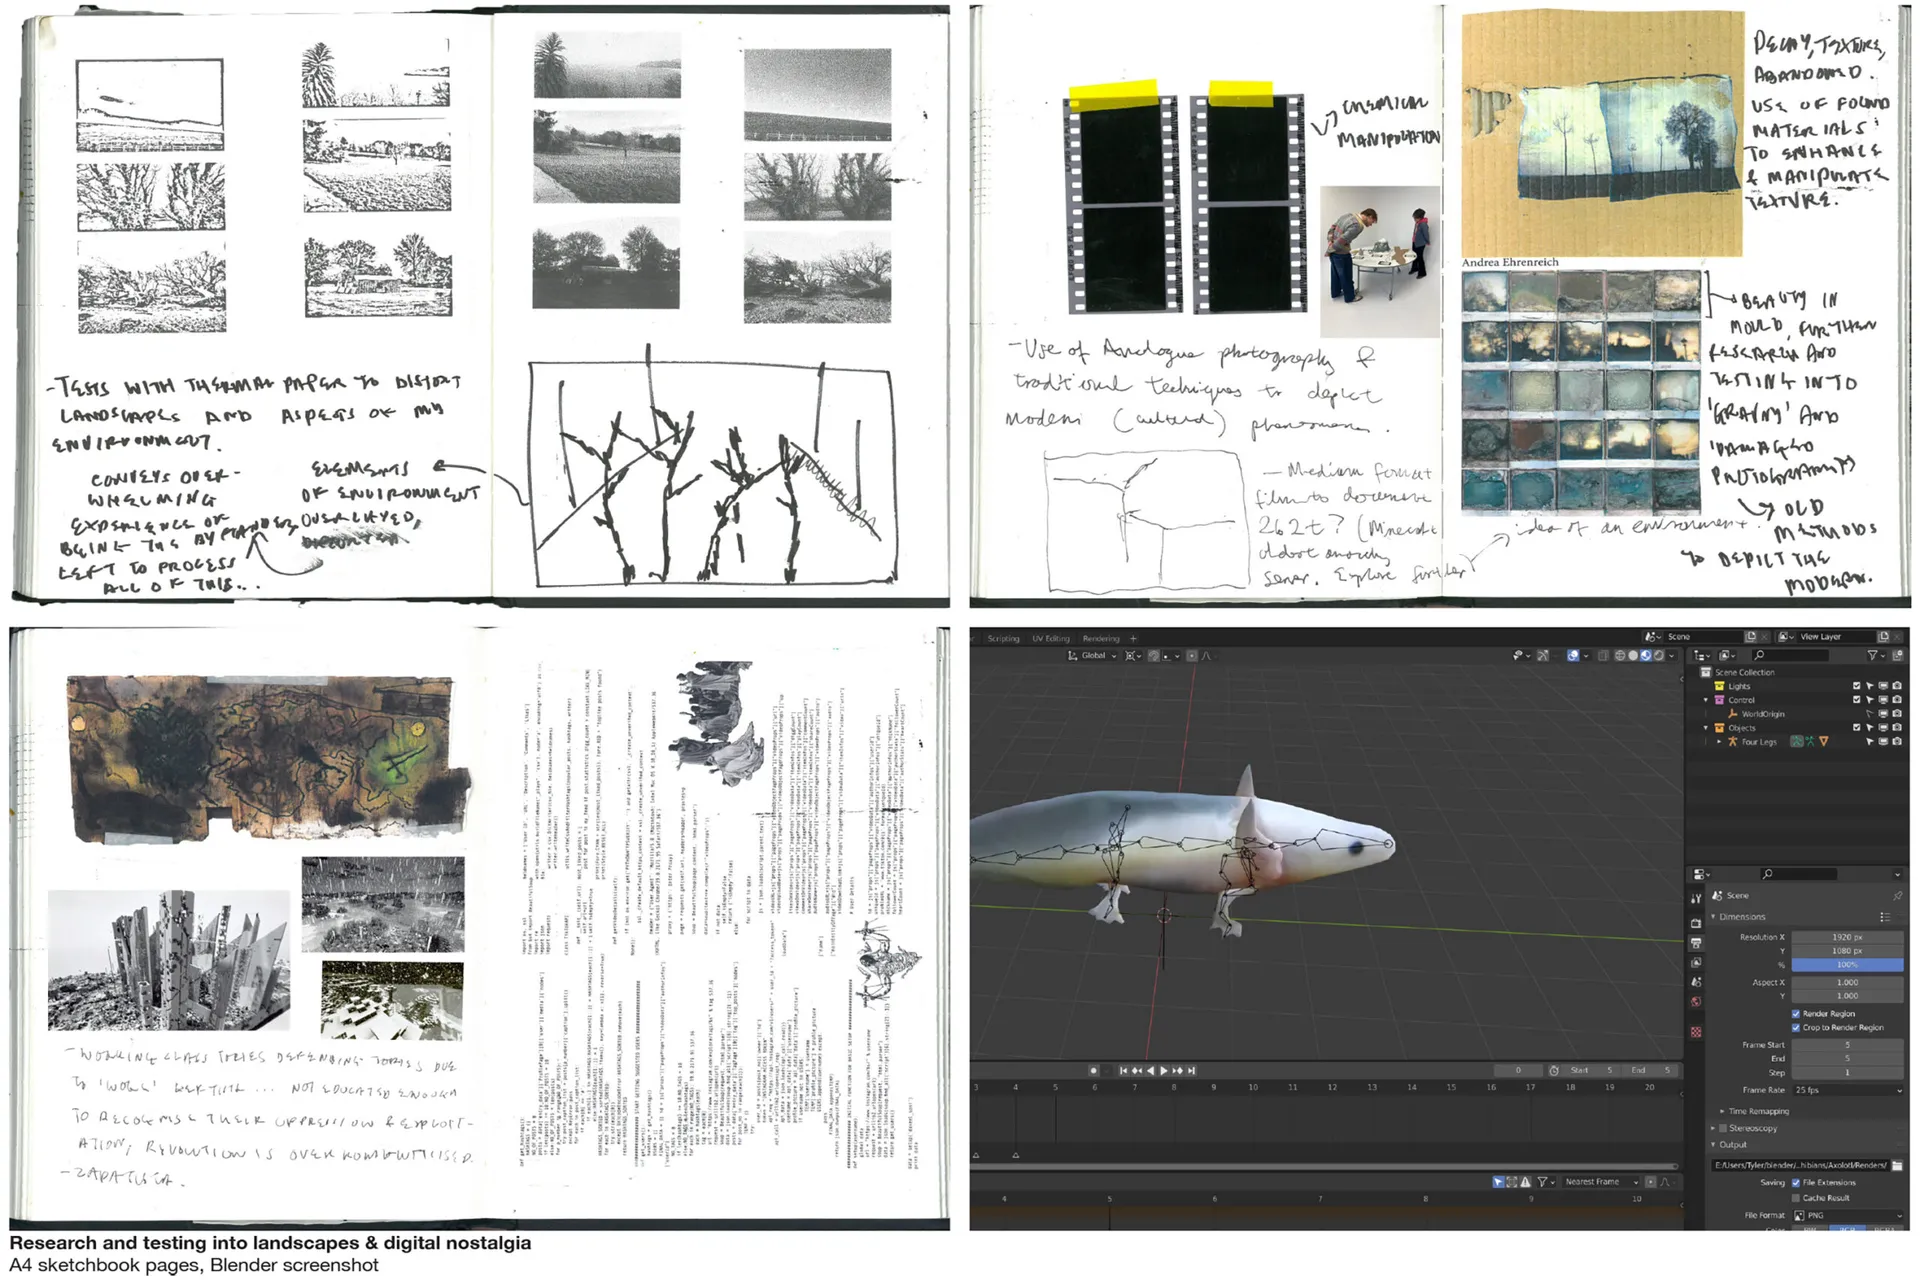Expand the Four Legs armature tree item
The height and width of the screenshot is (1280, 1920).
[x=1720, y=742]
